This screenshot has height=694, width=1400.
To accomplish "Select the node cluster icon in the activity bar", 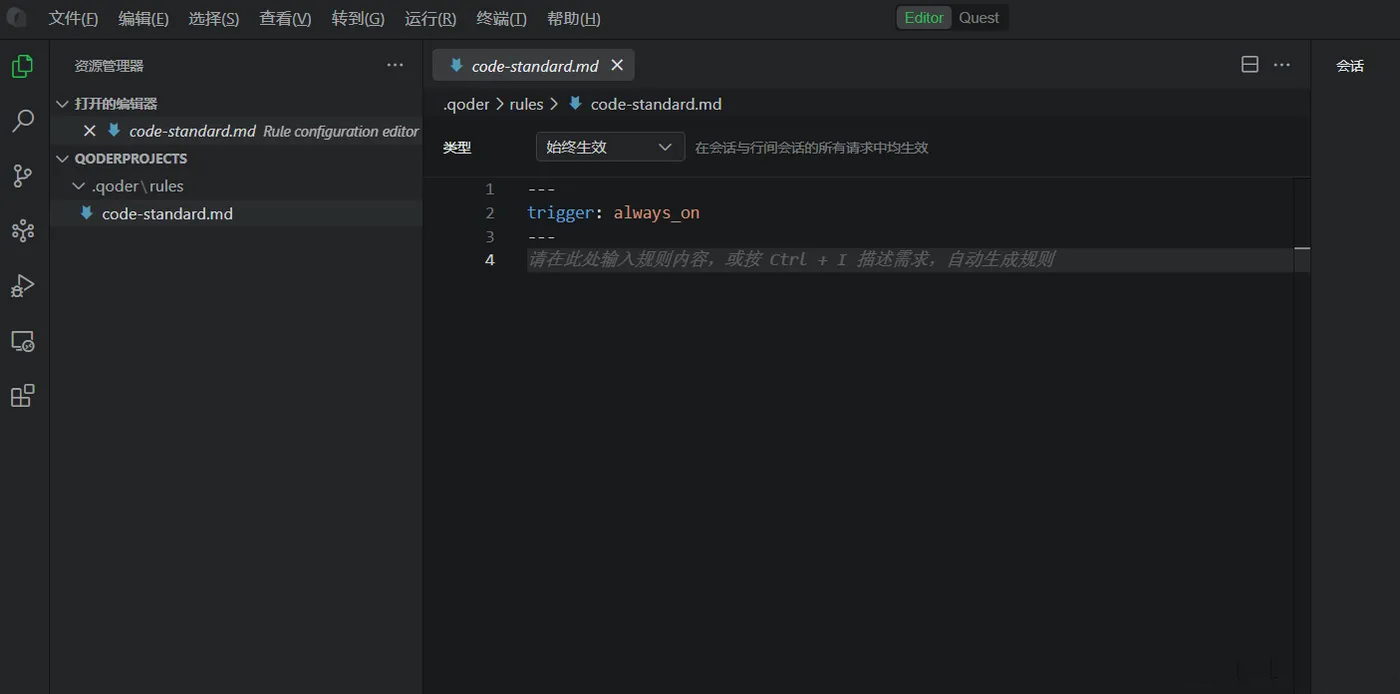I will 22,230.
